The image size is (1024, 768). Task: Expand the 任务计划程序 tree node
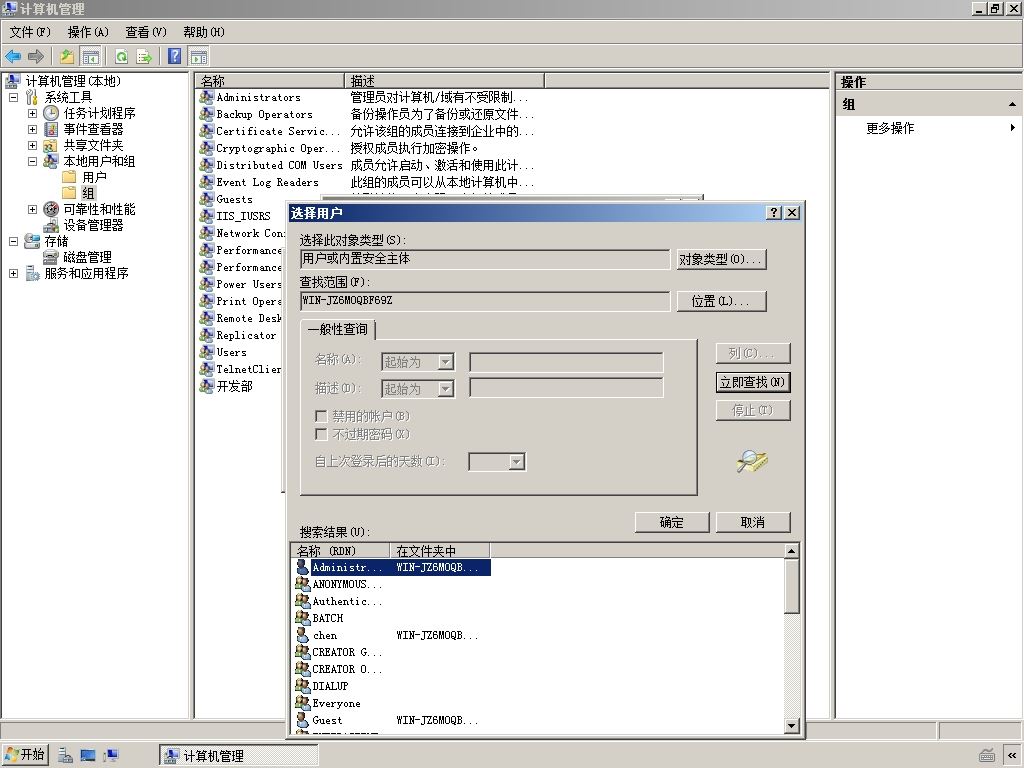[x=32, y=113]
